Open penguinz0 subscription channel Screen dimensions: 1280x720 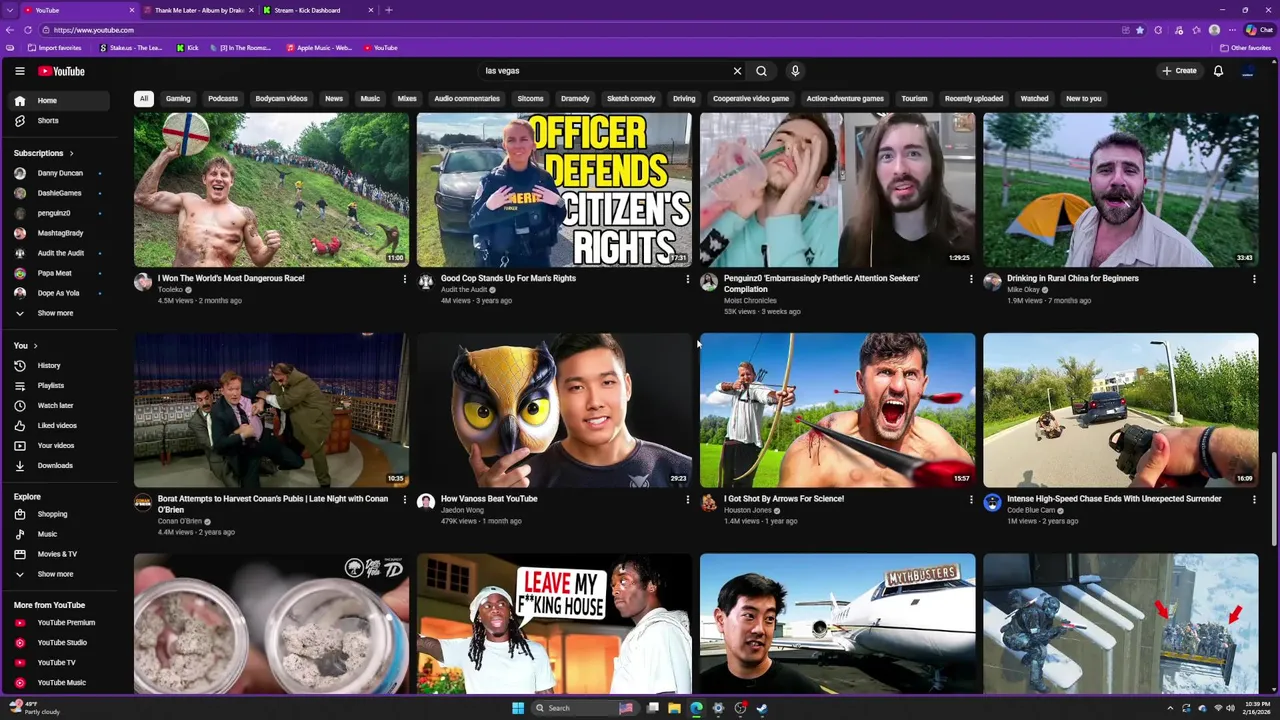[54, 213]
